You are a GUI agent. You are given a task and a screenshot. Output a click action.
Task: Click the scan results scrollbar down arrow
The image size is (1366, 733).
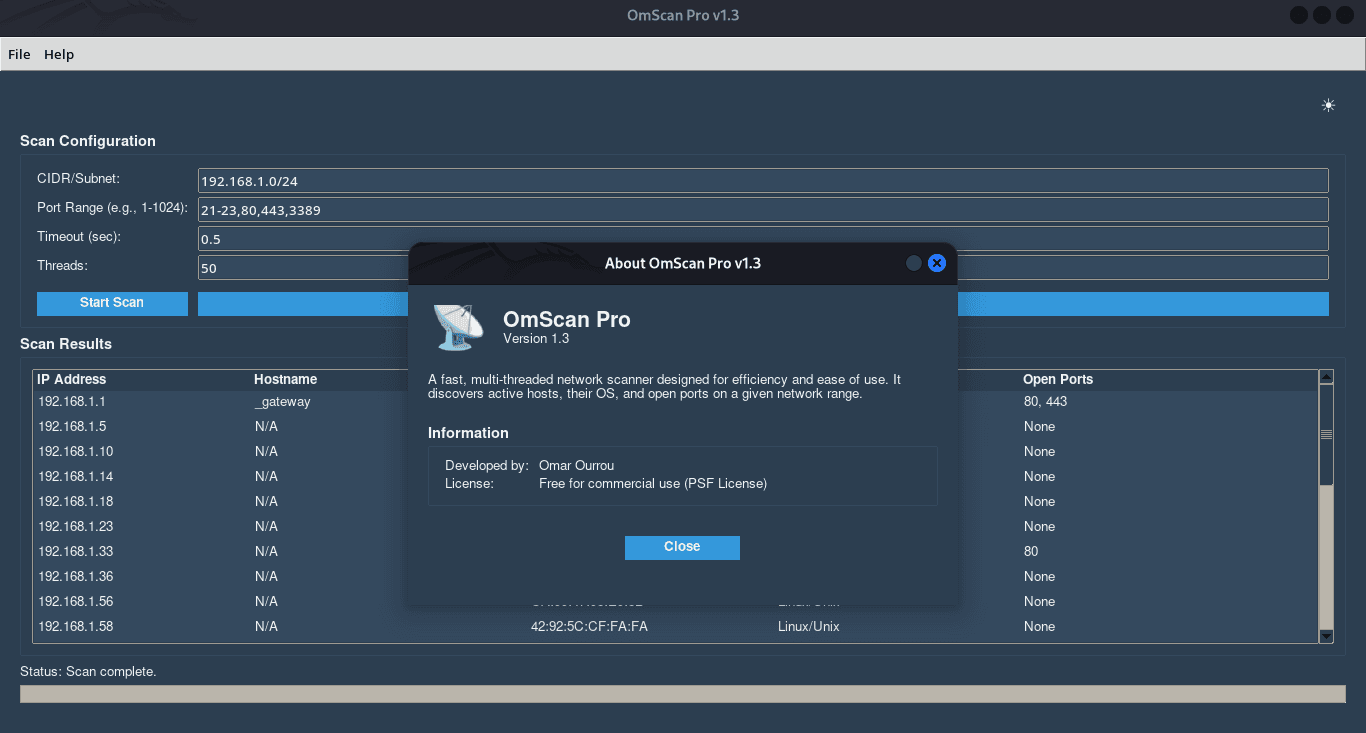coord(1327,635)
